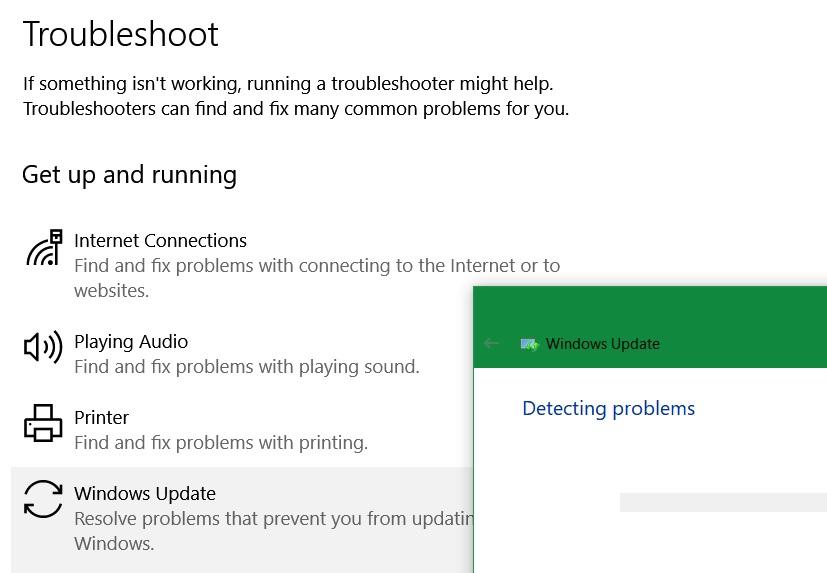This screenshot has height=573, width=827.
Task: Click 'Resolve problems that prevent you' description
Action: 272,518
